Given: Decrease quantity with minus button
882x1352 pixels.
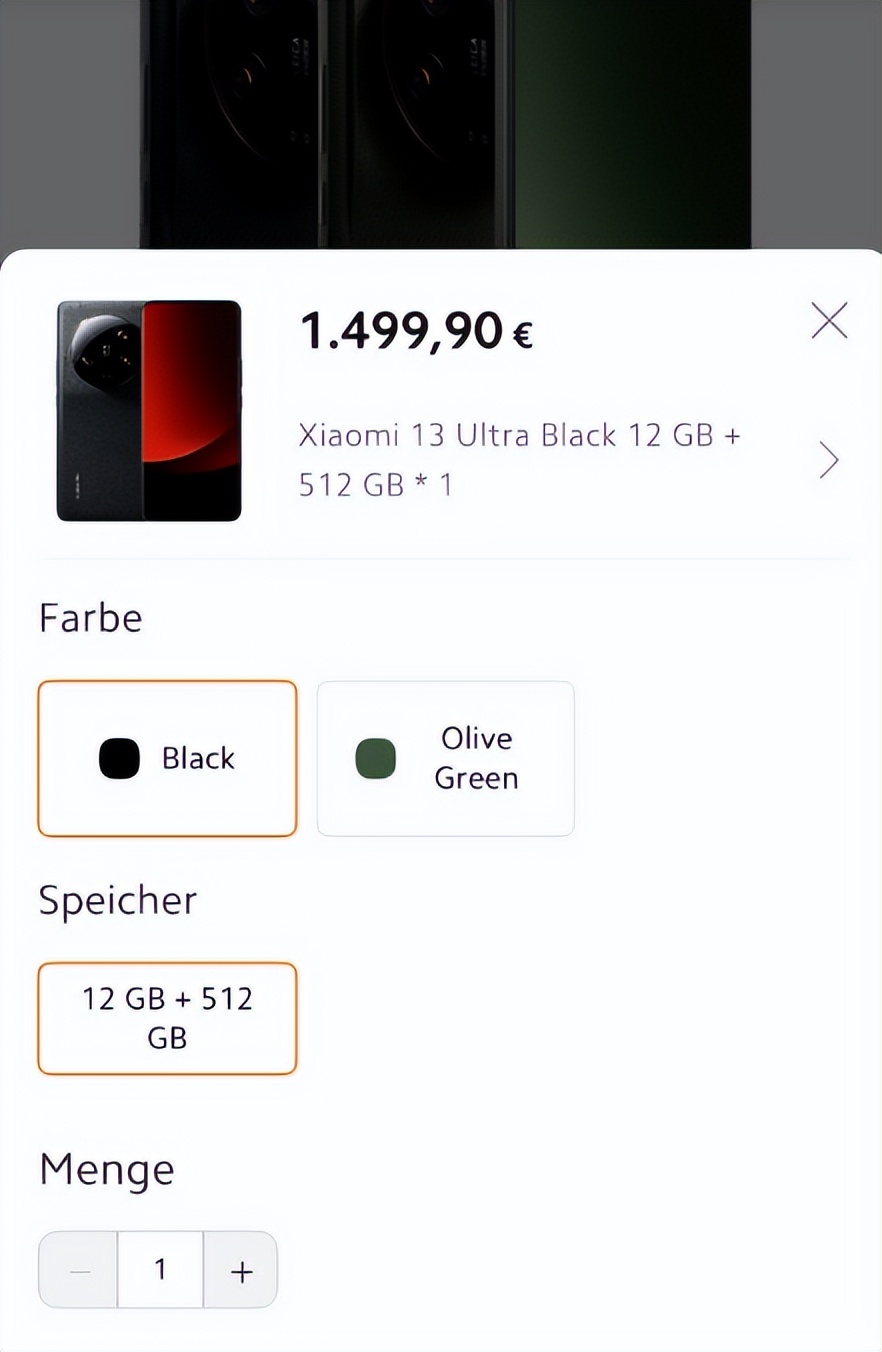Looking at the screenshot, I should [x=79, y=1270].
